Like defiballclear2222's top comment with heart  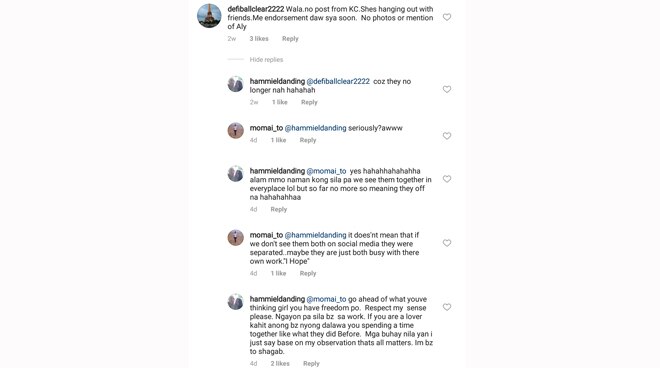coord(447,17)
